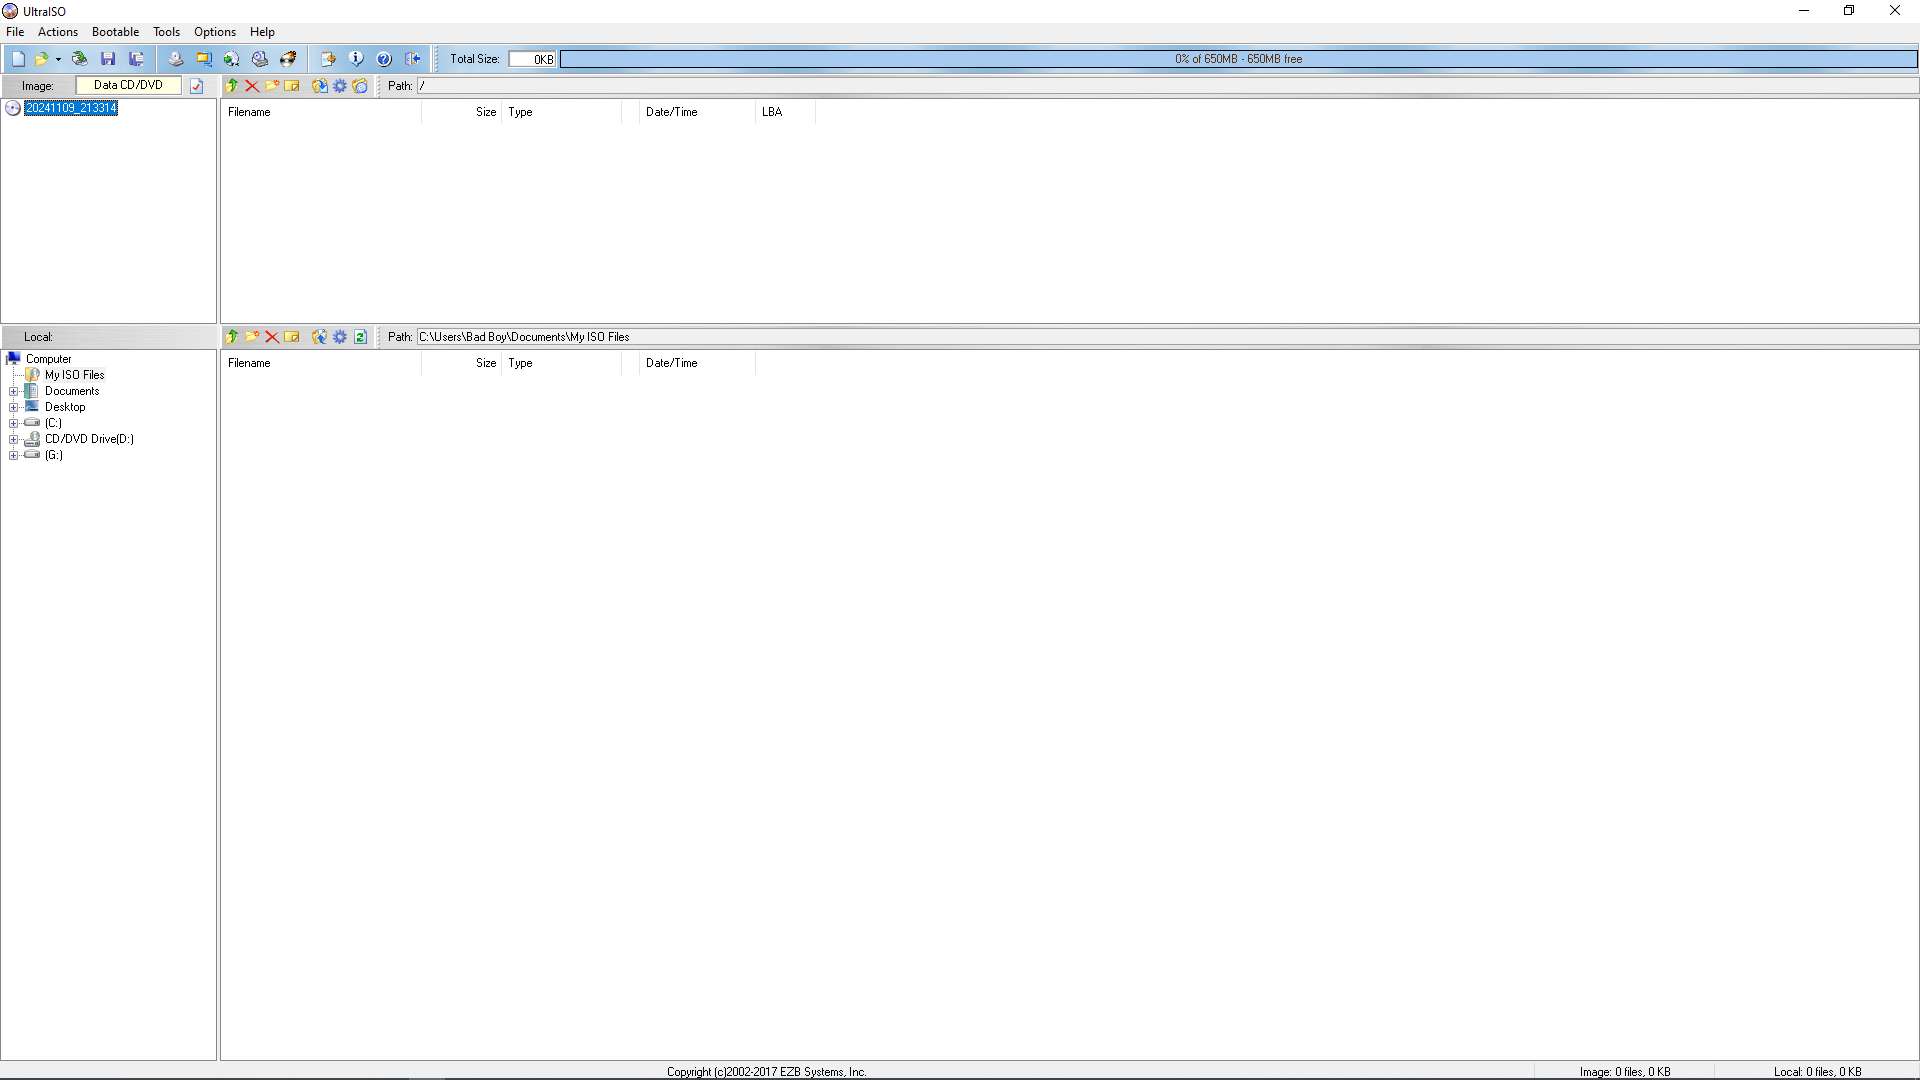1920x1080 pixels.
Task: Click the Data CD/DVD image type button
Action: point(128,85)
